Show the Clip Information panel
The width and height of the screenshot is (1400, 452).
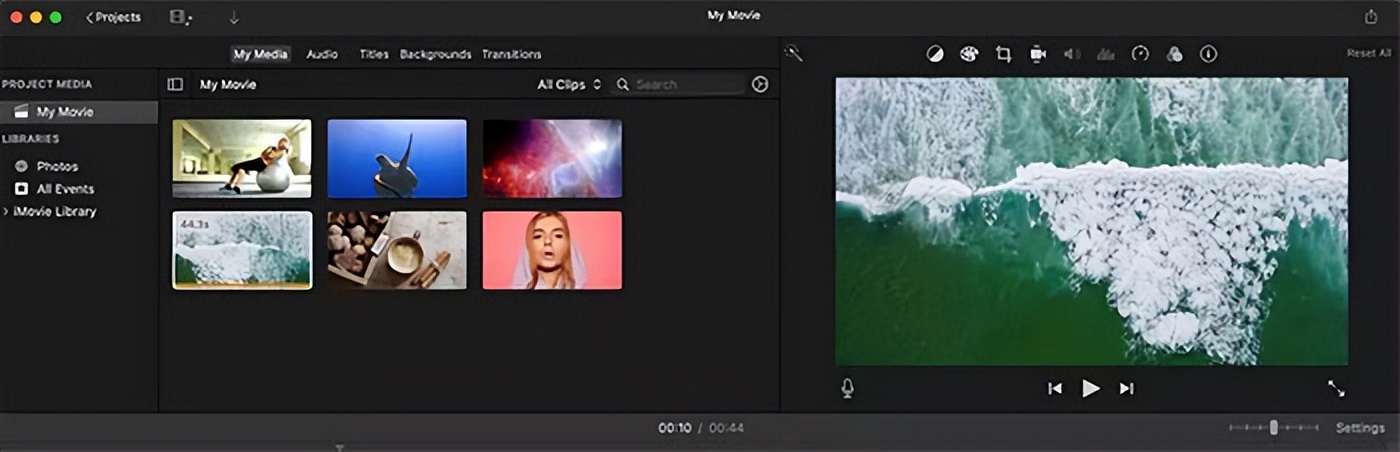(x=1209, y=54)
